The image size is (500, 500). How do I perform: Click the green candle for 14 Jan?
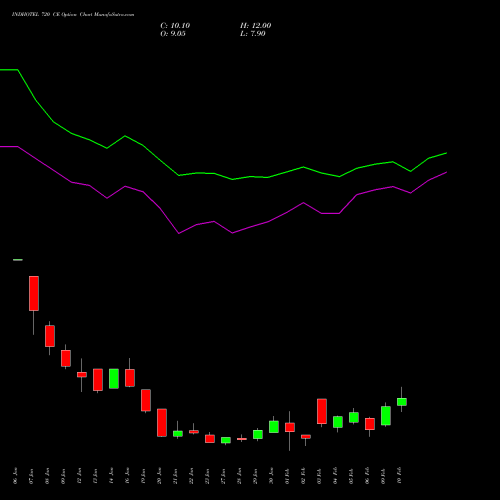point(114,379)
